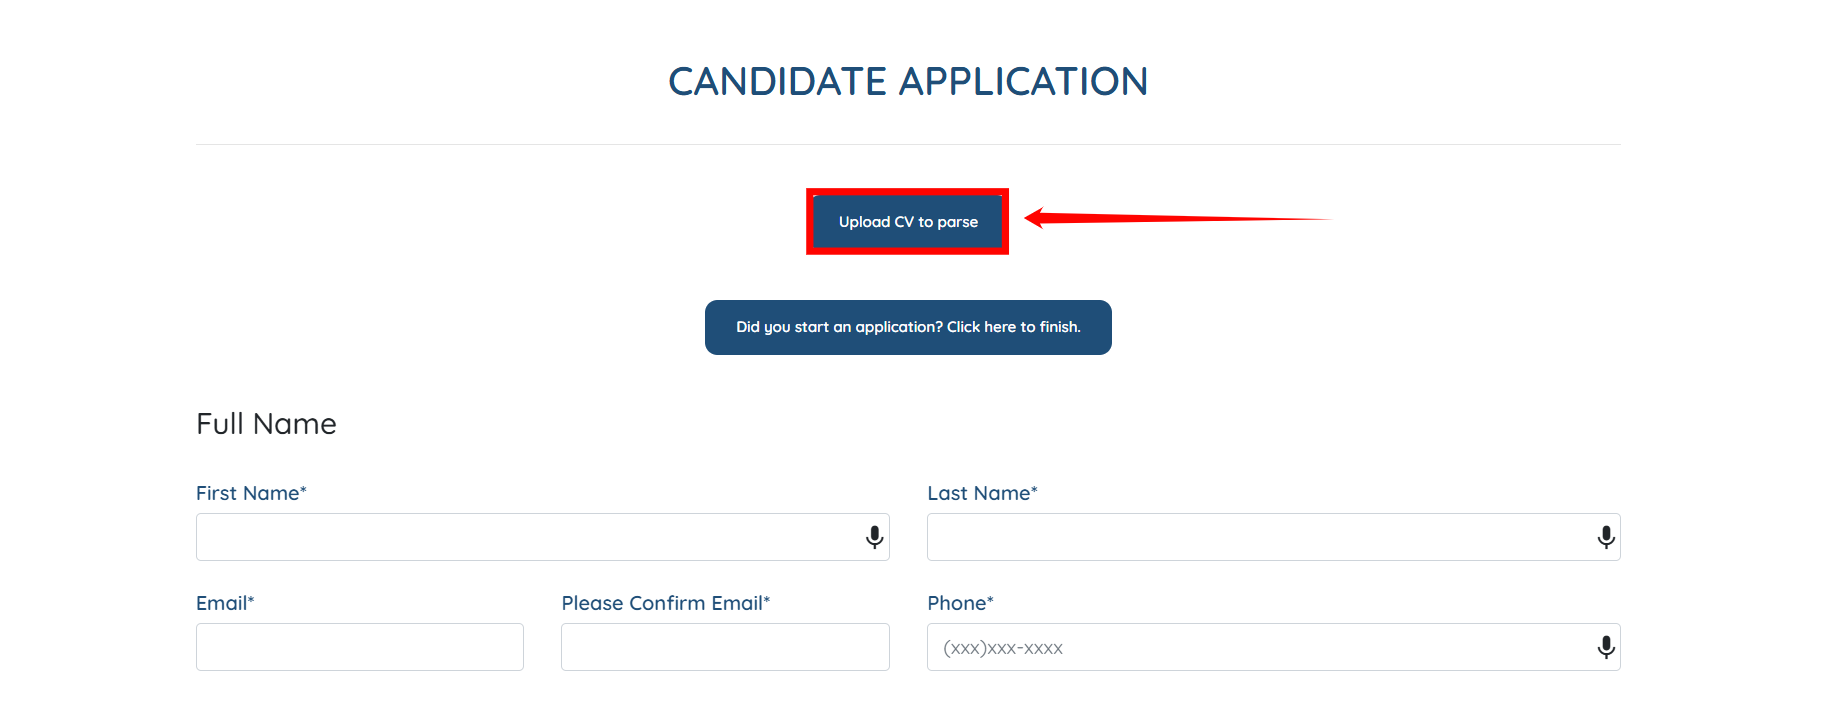This screenshot has height=704, width=1847.
Task: Click the red arrow pointing at Upload CV
Action: pos(1178,218)
